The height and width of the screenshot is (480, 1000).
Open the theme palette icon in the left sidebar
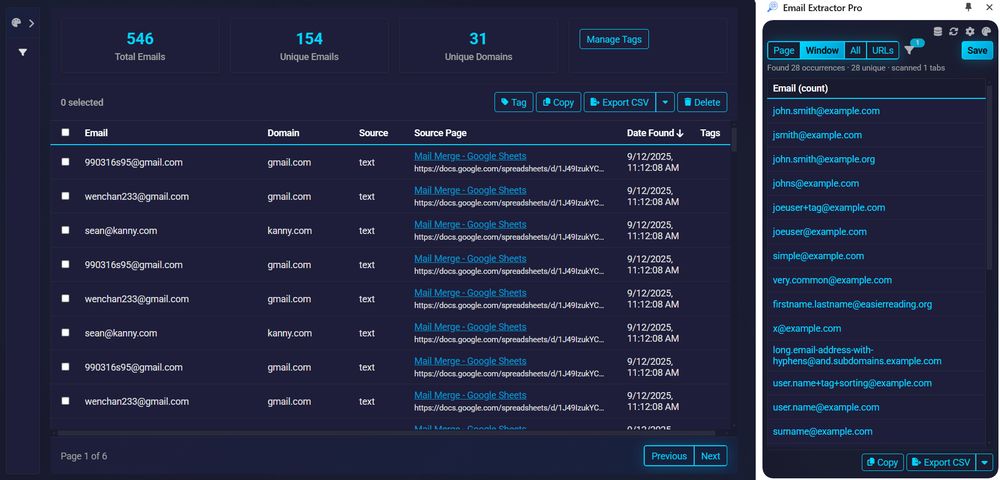[17, 23]
